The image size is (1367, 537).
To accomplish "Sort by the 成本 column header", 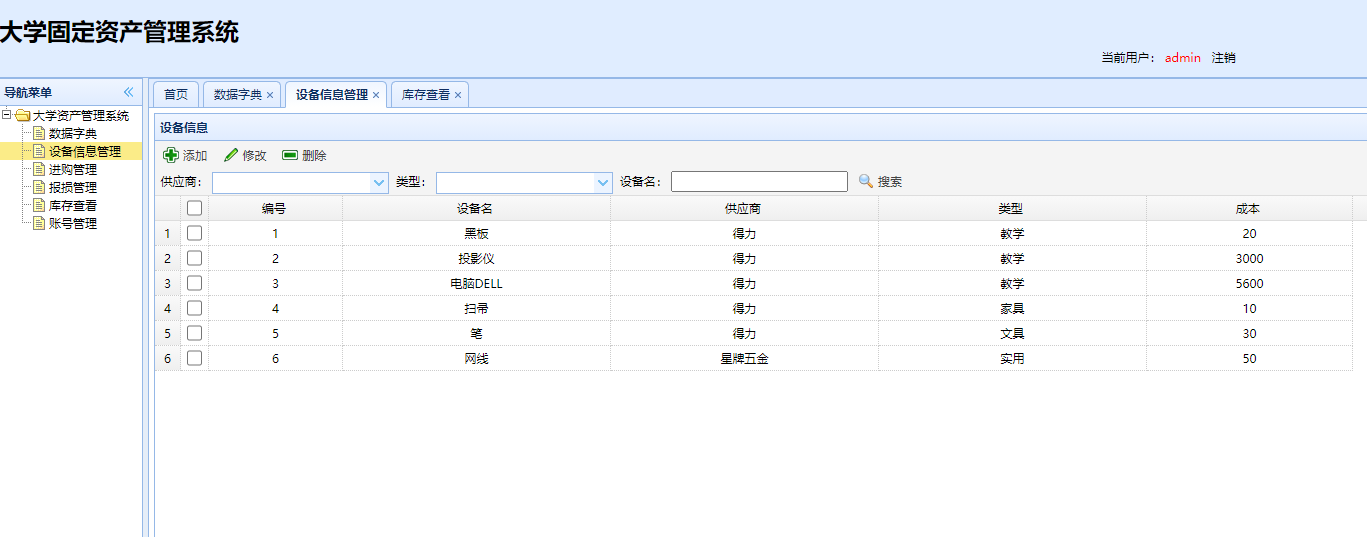I will pyautogui.click(x=1249, y=208).
